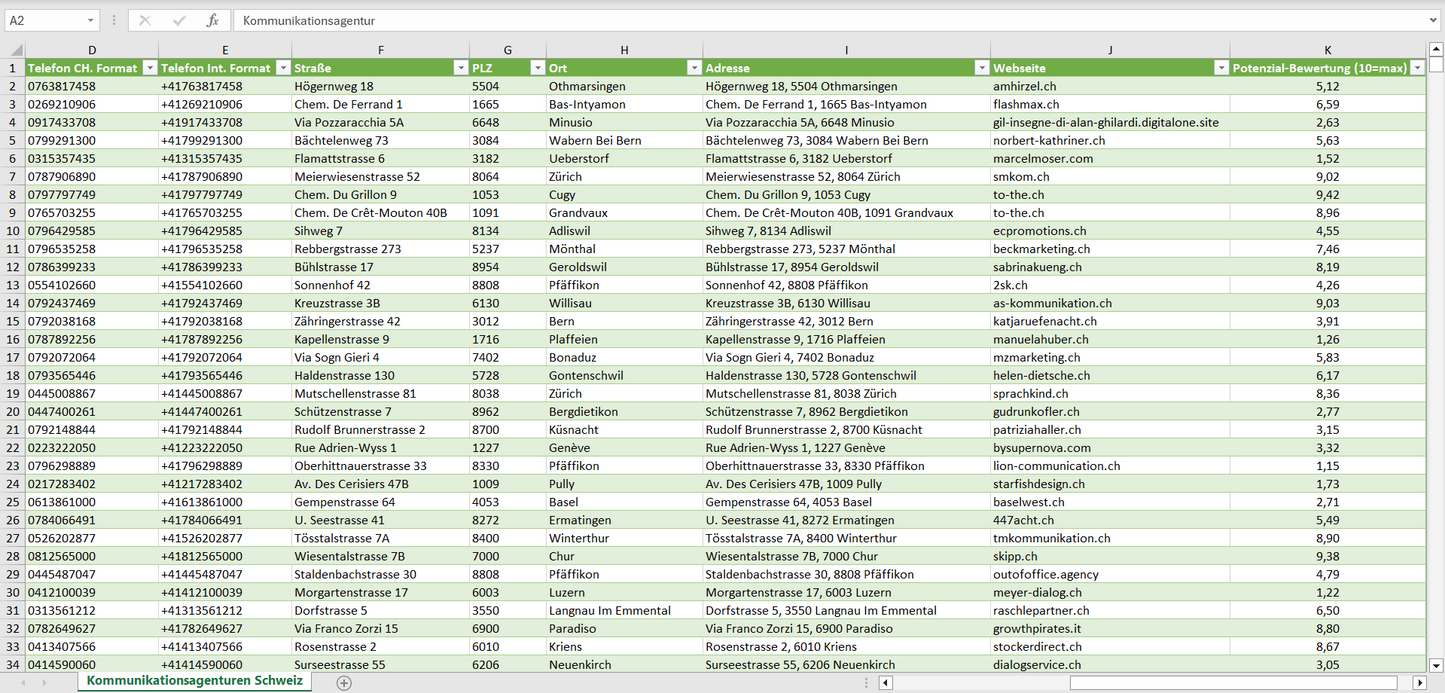Image resolution: width=1445 pixels, height=693 pixels.
Task: Click into the formula bar text field
Action: [800, 20]
